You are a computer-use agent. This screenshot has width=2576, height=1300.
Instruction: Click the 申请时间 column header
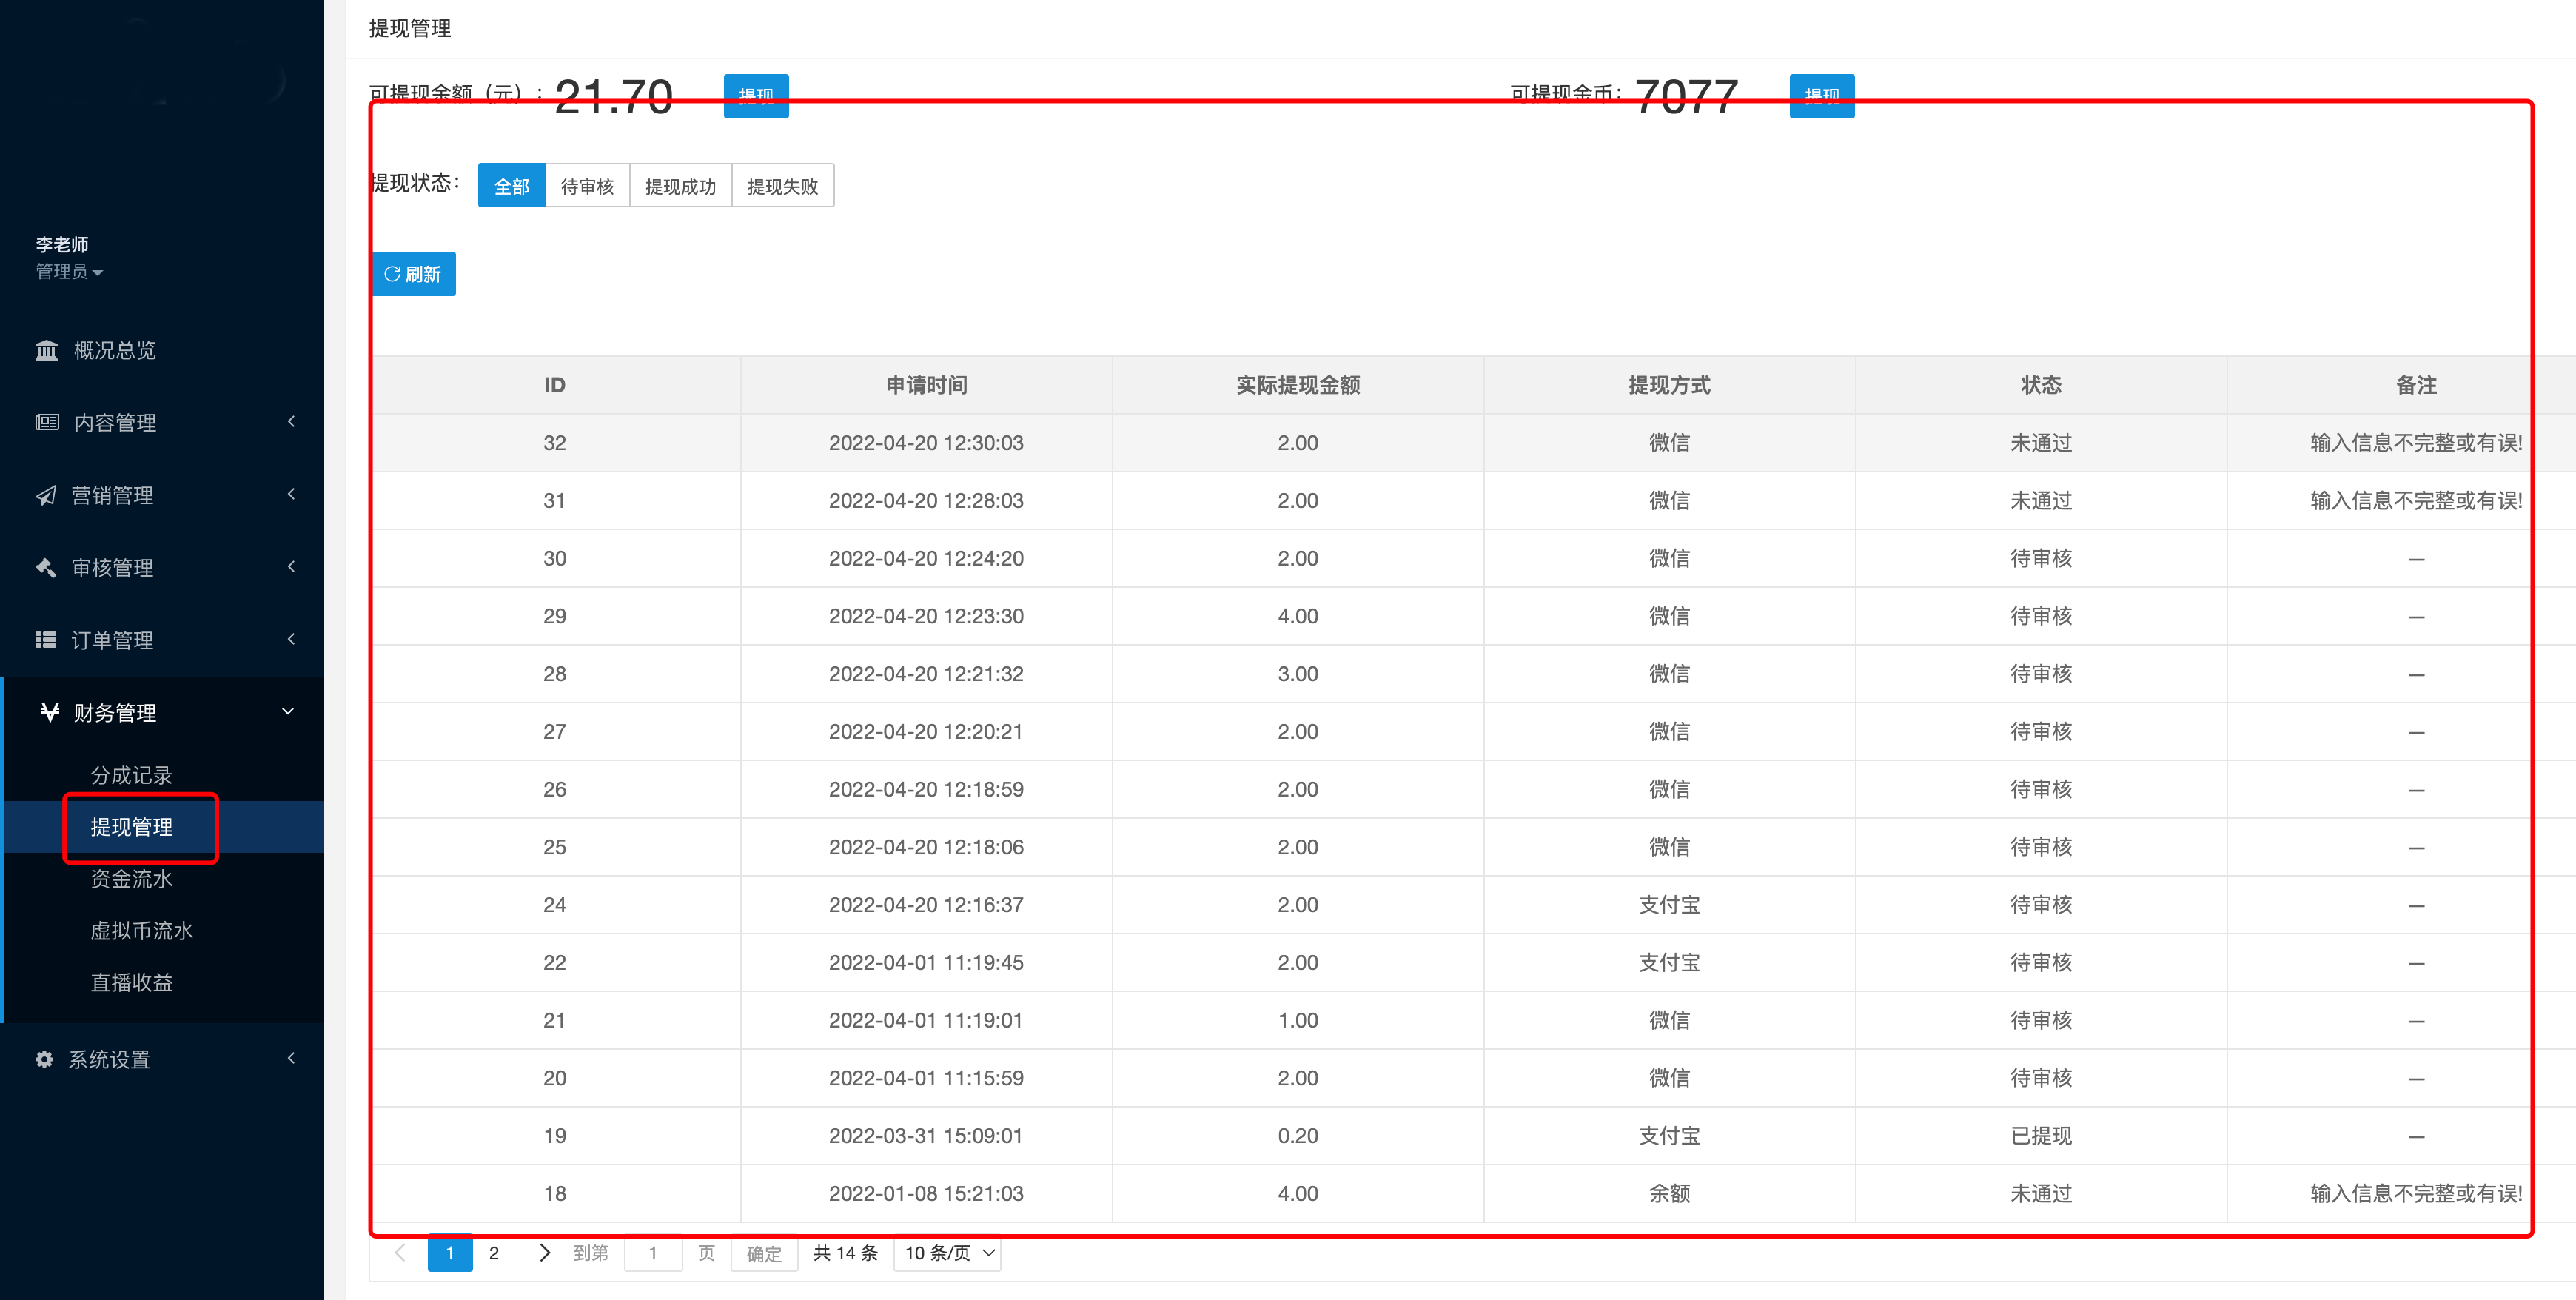point(926,385)
